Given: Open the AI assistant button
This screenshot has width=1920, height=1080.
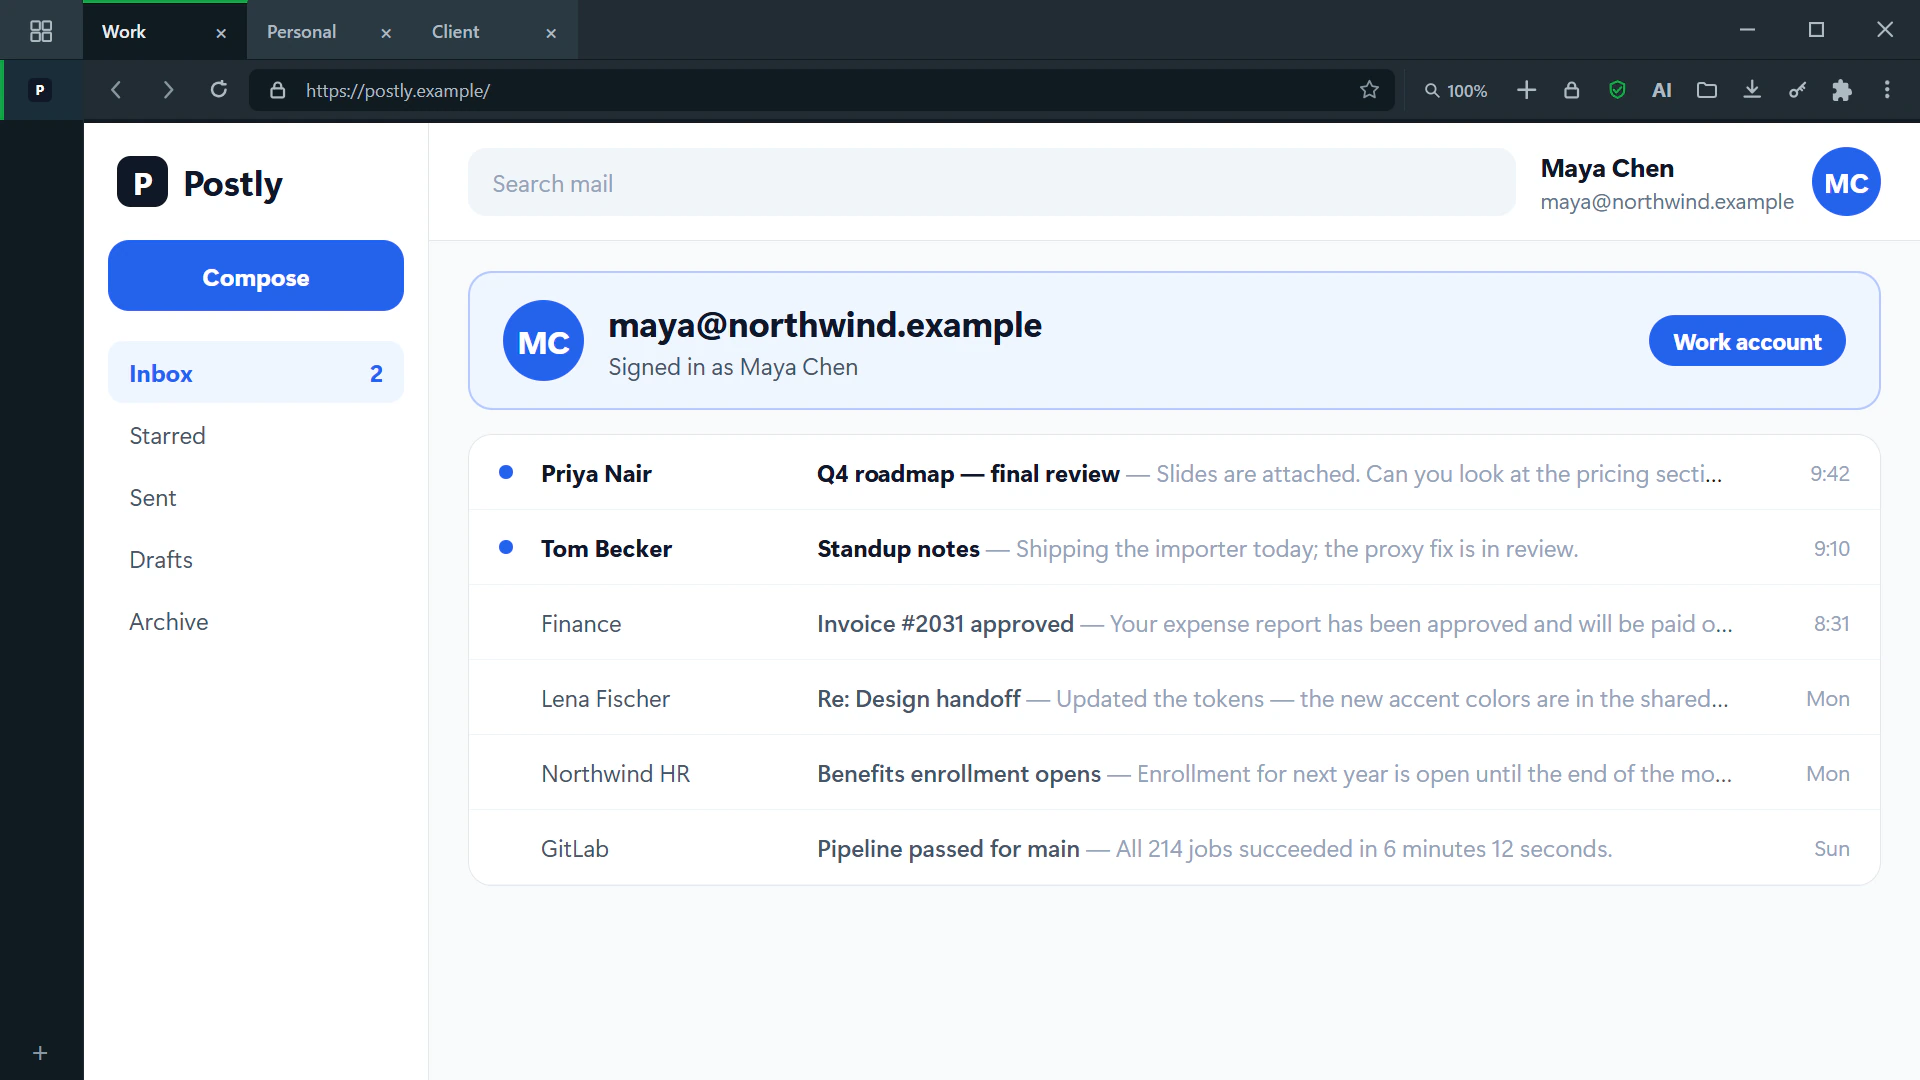Looking at the screenshot, I should point(1662,90).
